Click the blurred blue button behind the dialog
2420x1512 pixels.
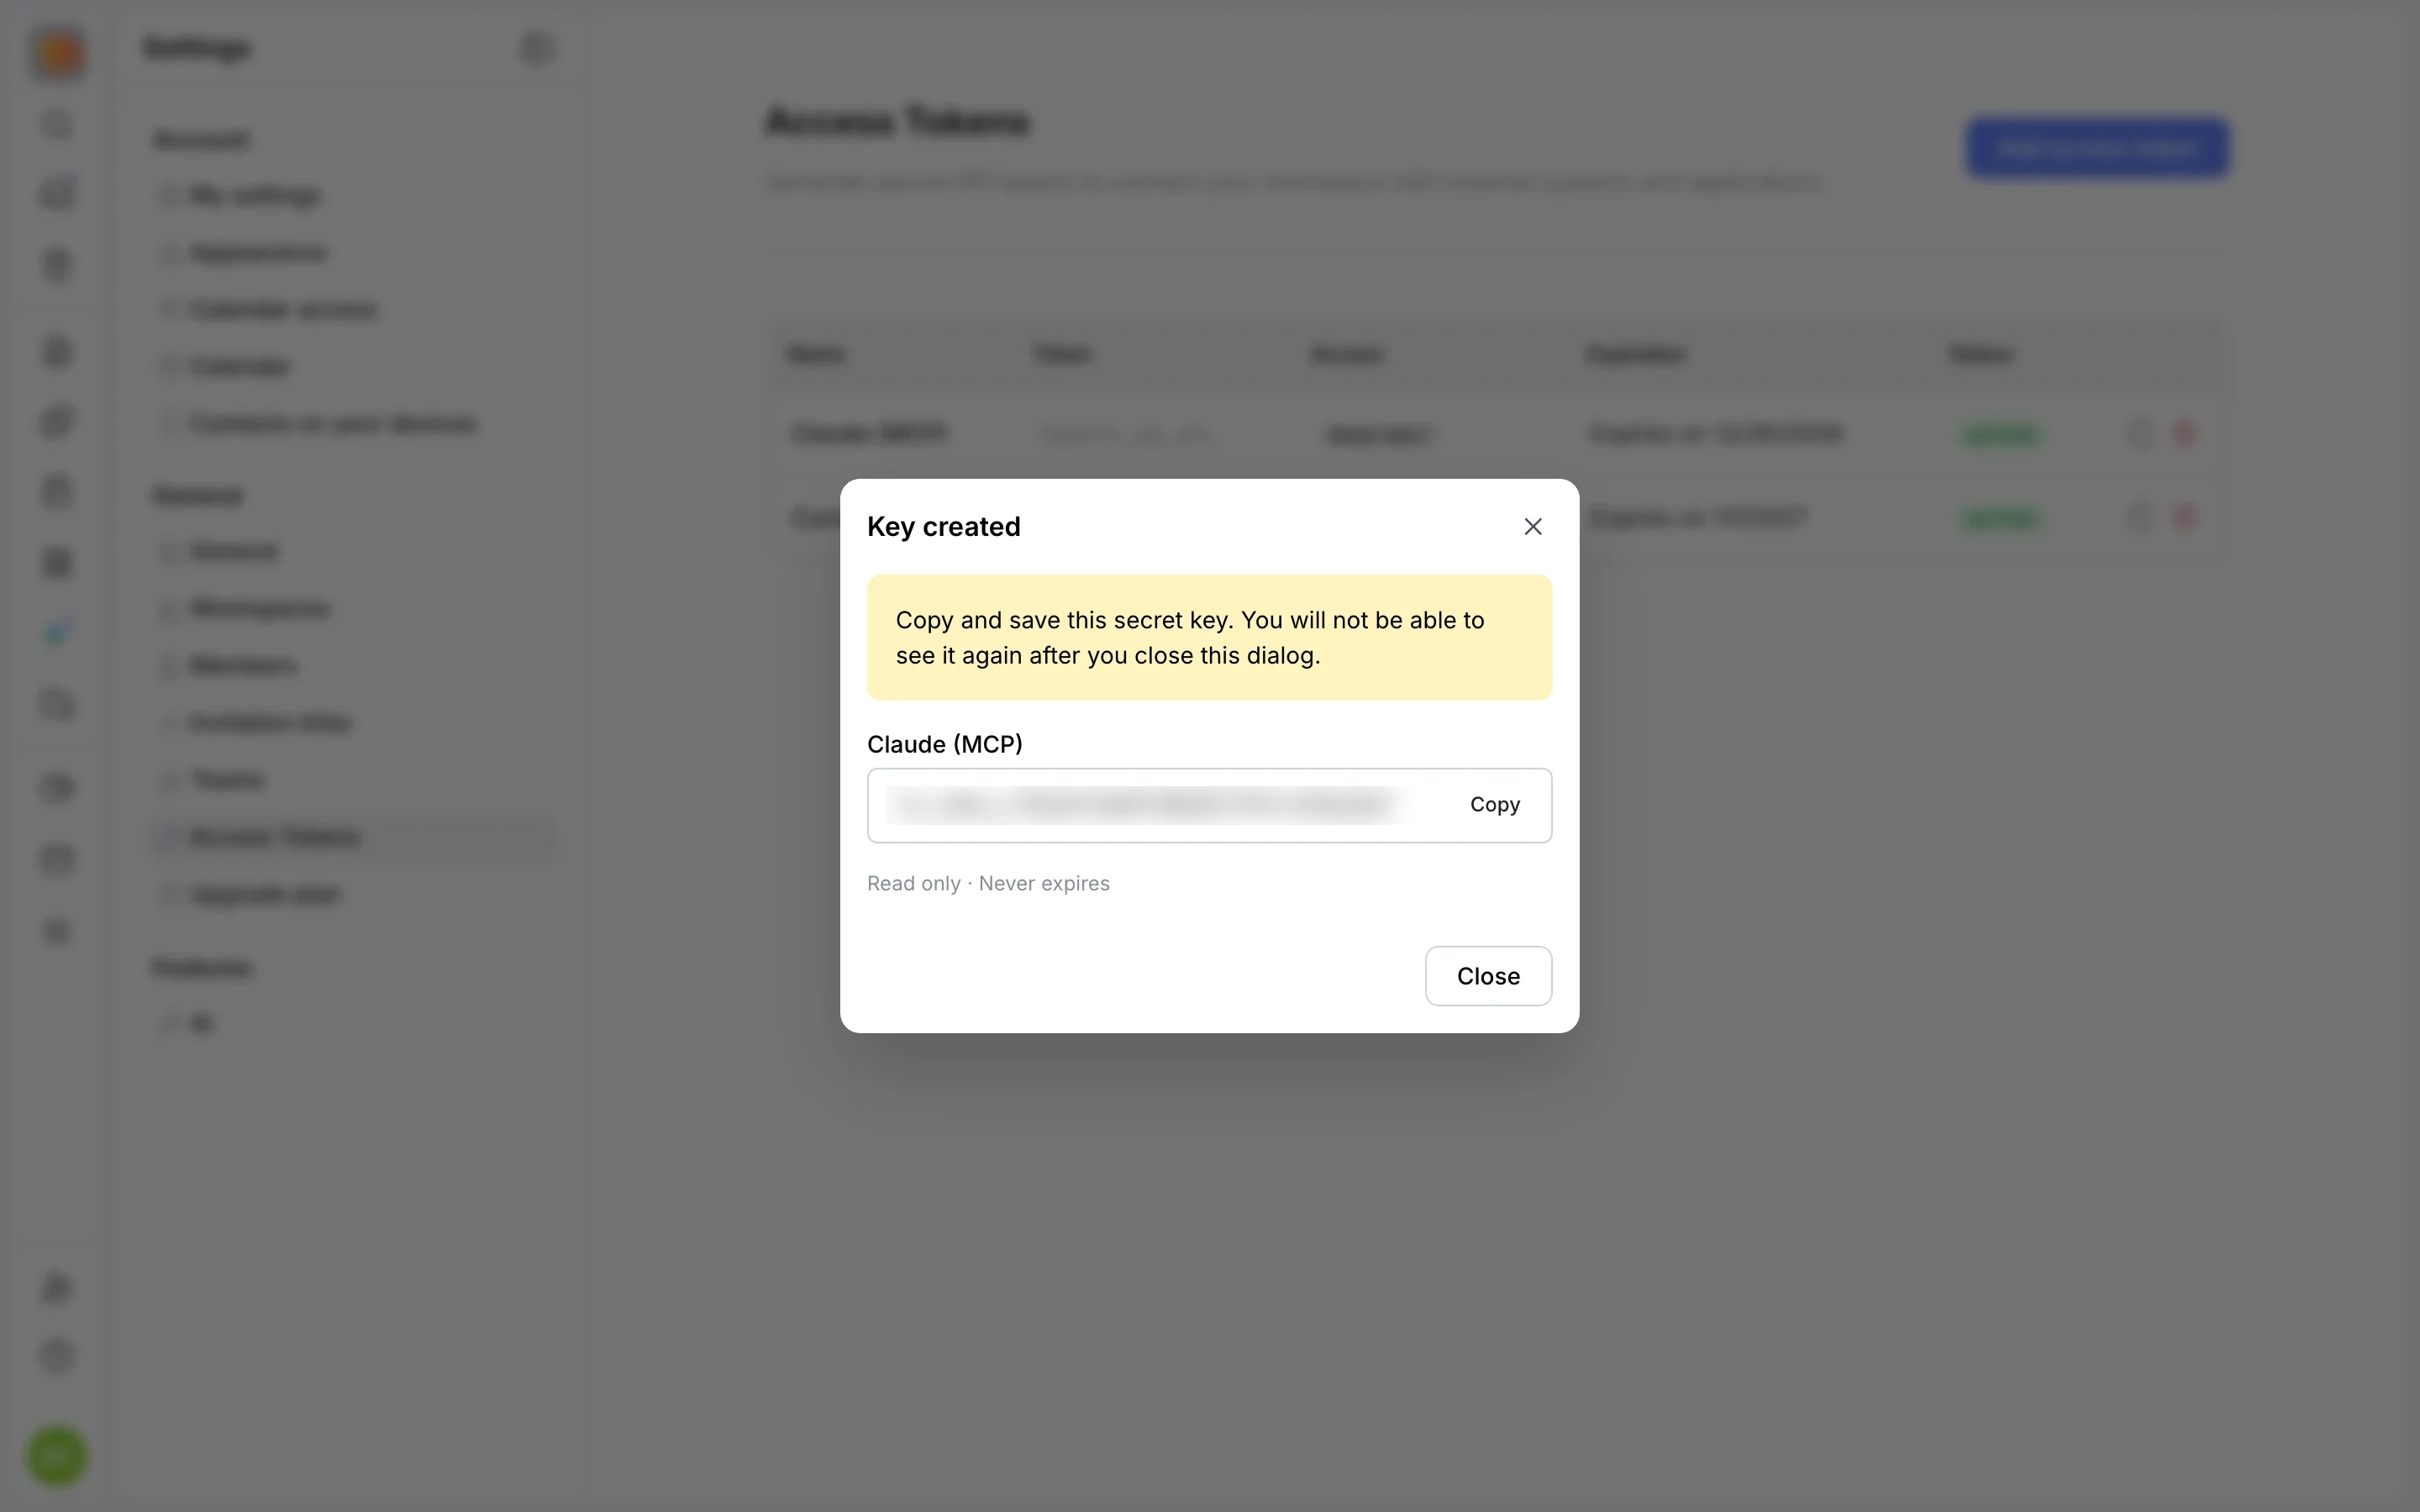click(2097, 149)
